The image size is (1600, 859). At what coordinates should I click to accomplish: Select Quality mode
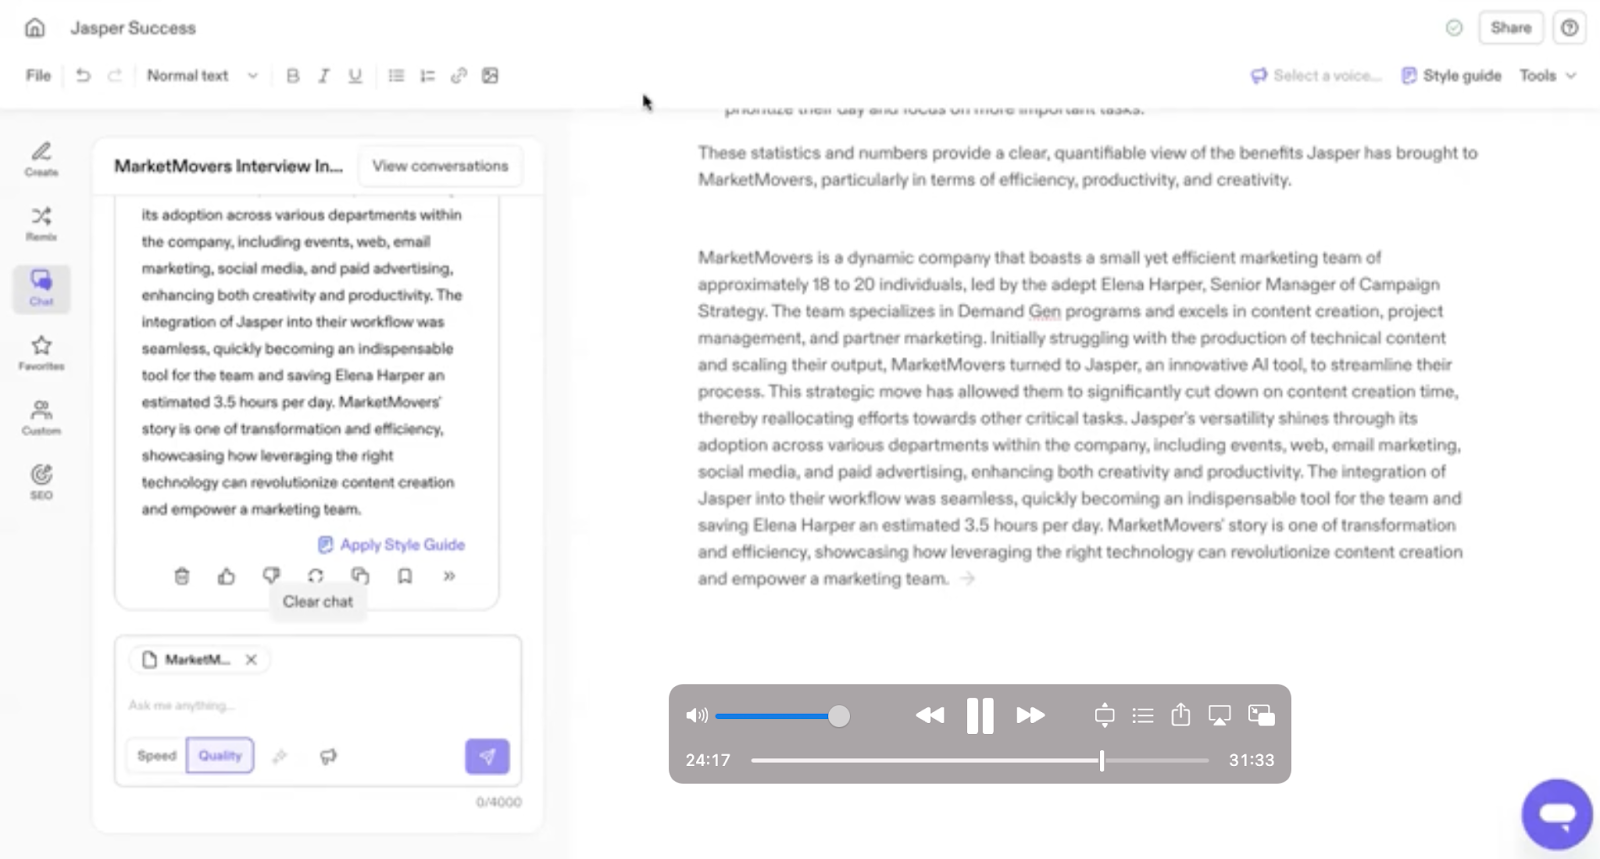(220, 756)
